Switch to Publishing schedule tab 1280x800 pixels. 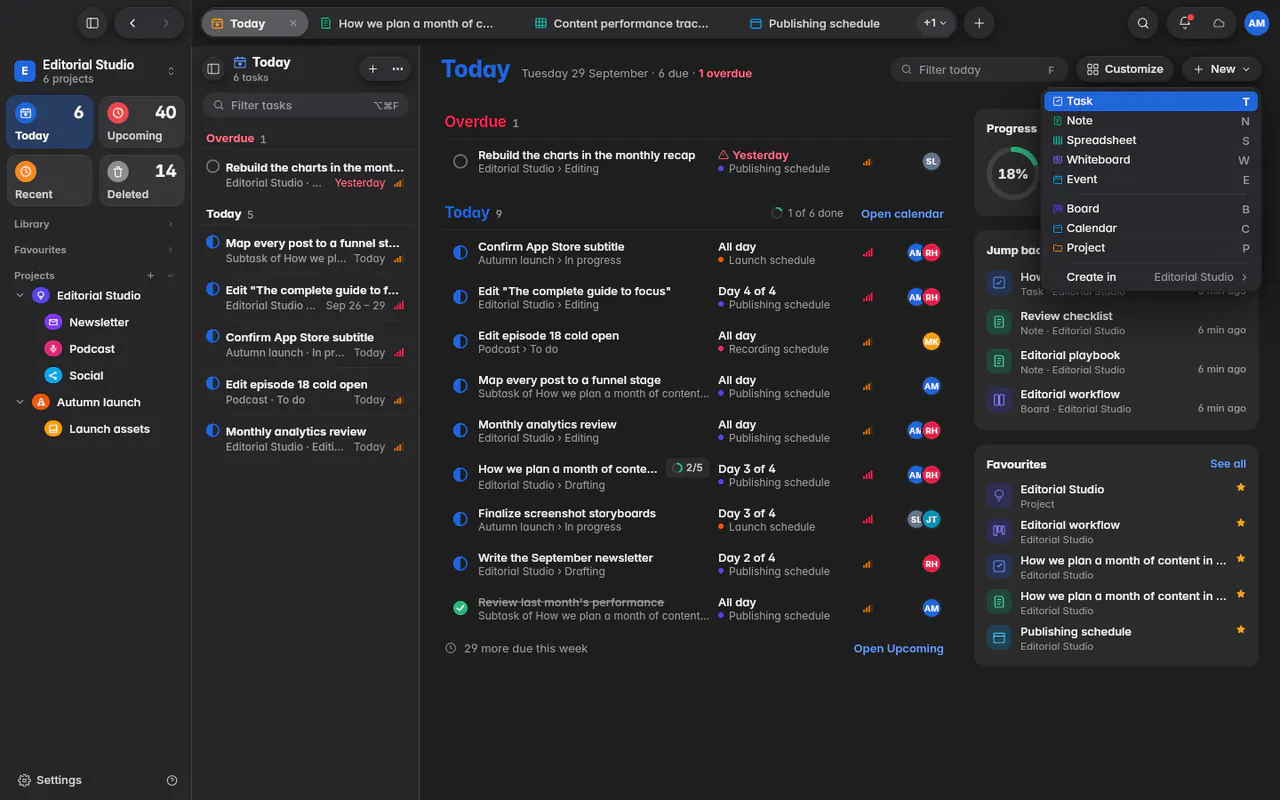(815, 23)
